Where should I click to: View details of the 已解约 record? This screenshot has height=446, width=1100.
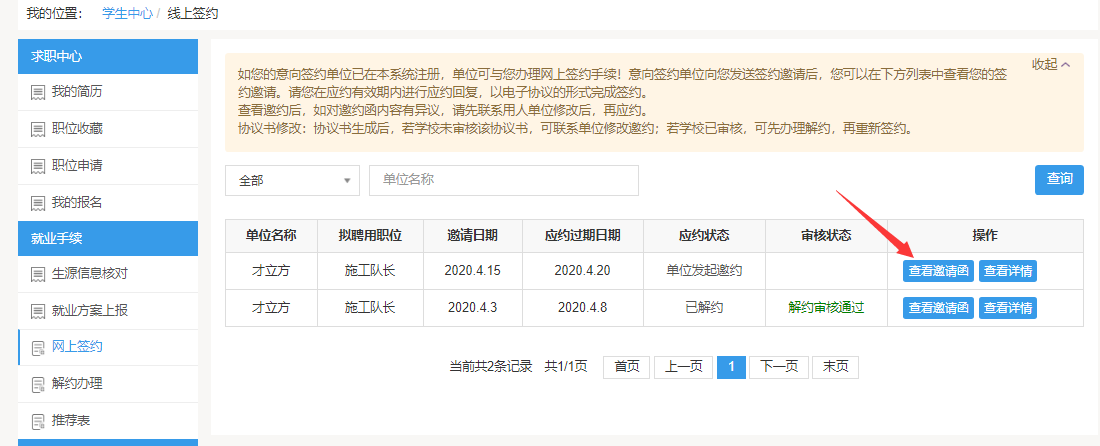click(1007, 308)
